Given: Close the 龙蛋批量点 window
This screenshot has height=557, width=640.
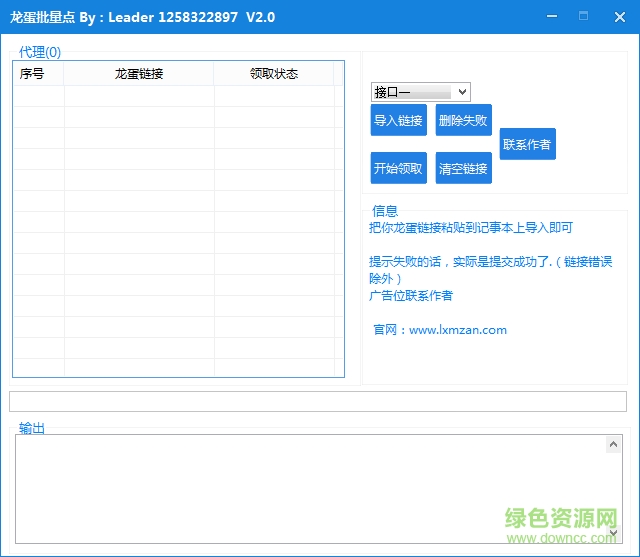Looking at the screenshot, I should tap(620, 17).
